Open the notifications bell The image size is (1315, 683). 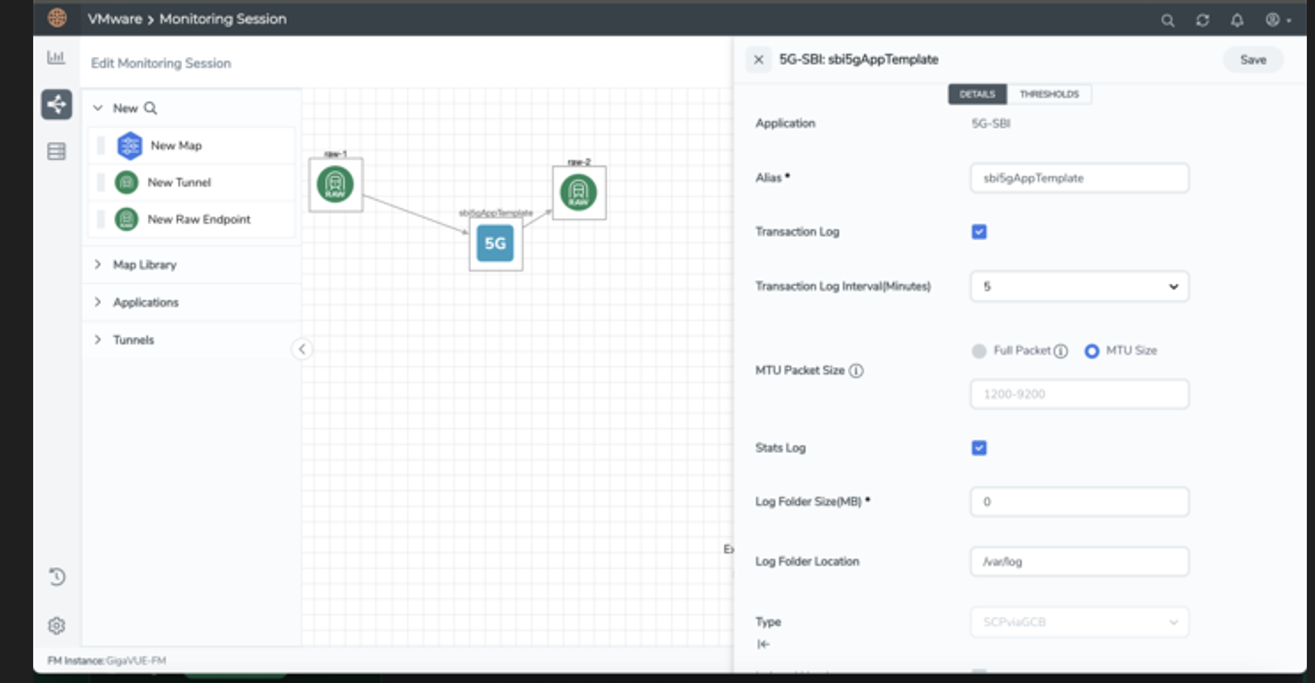pyautogui.click(x=1237, y=20)
